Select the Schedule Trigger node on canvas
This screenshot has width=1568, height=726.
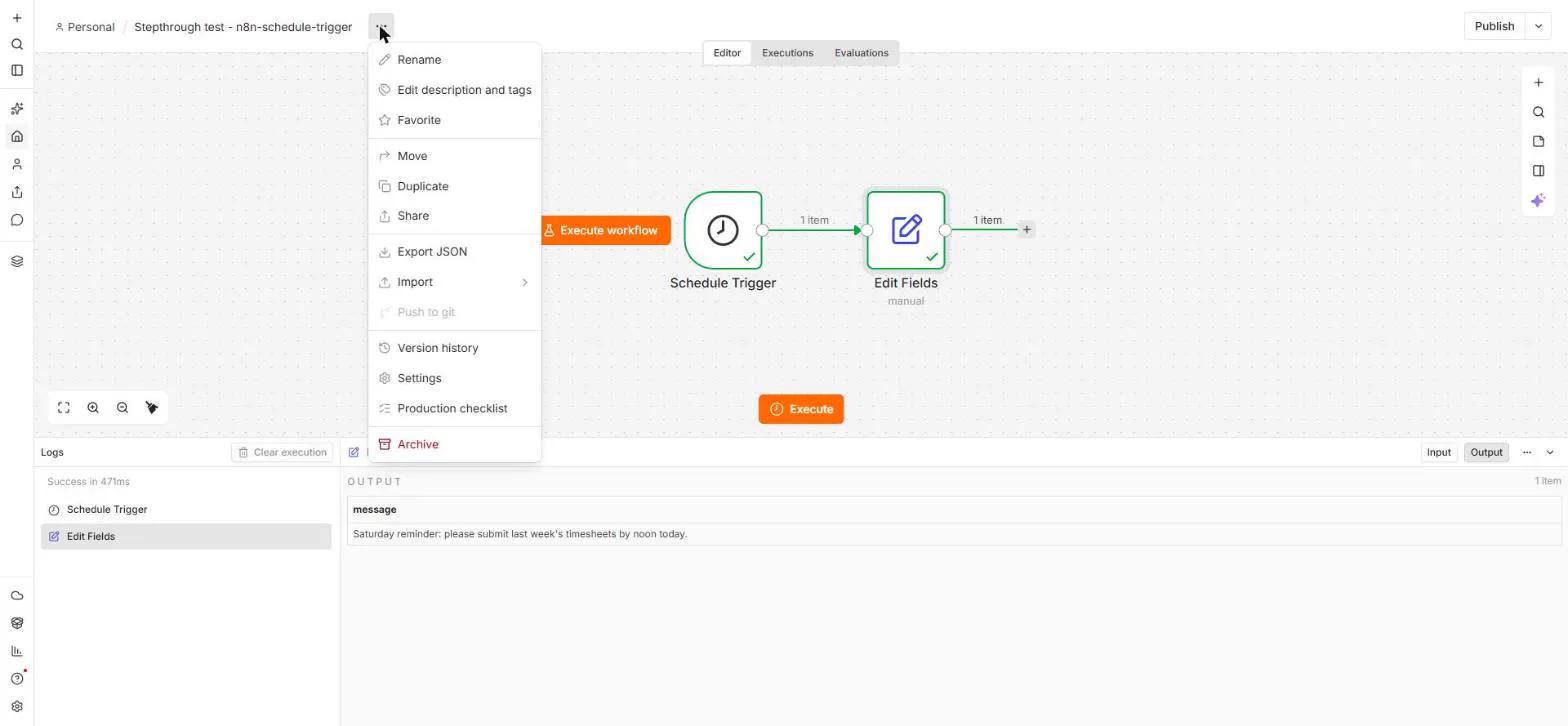click(x=723, y=230)
